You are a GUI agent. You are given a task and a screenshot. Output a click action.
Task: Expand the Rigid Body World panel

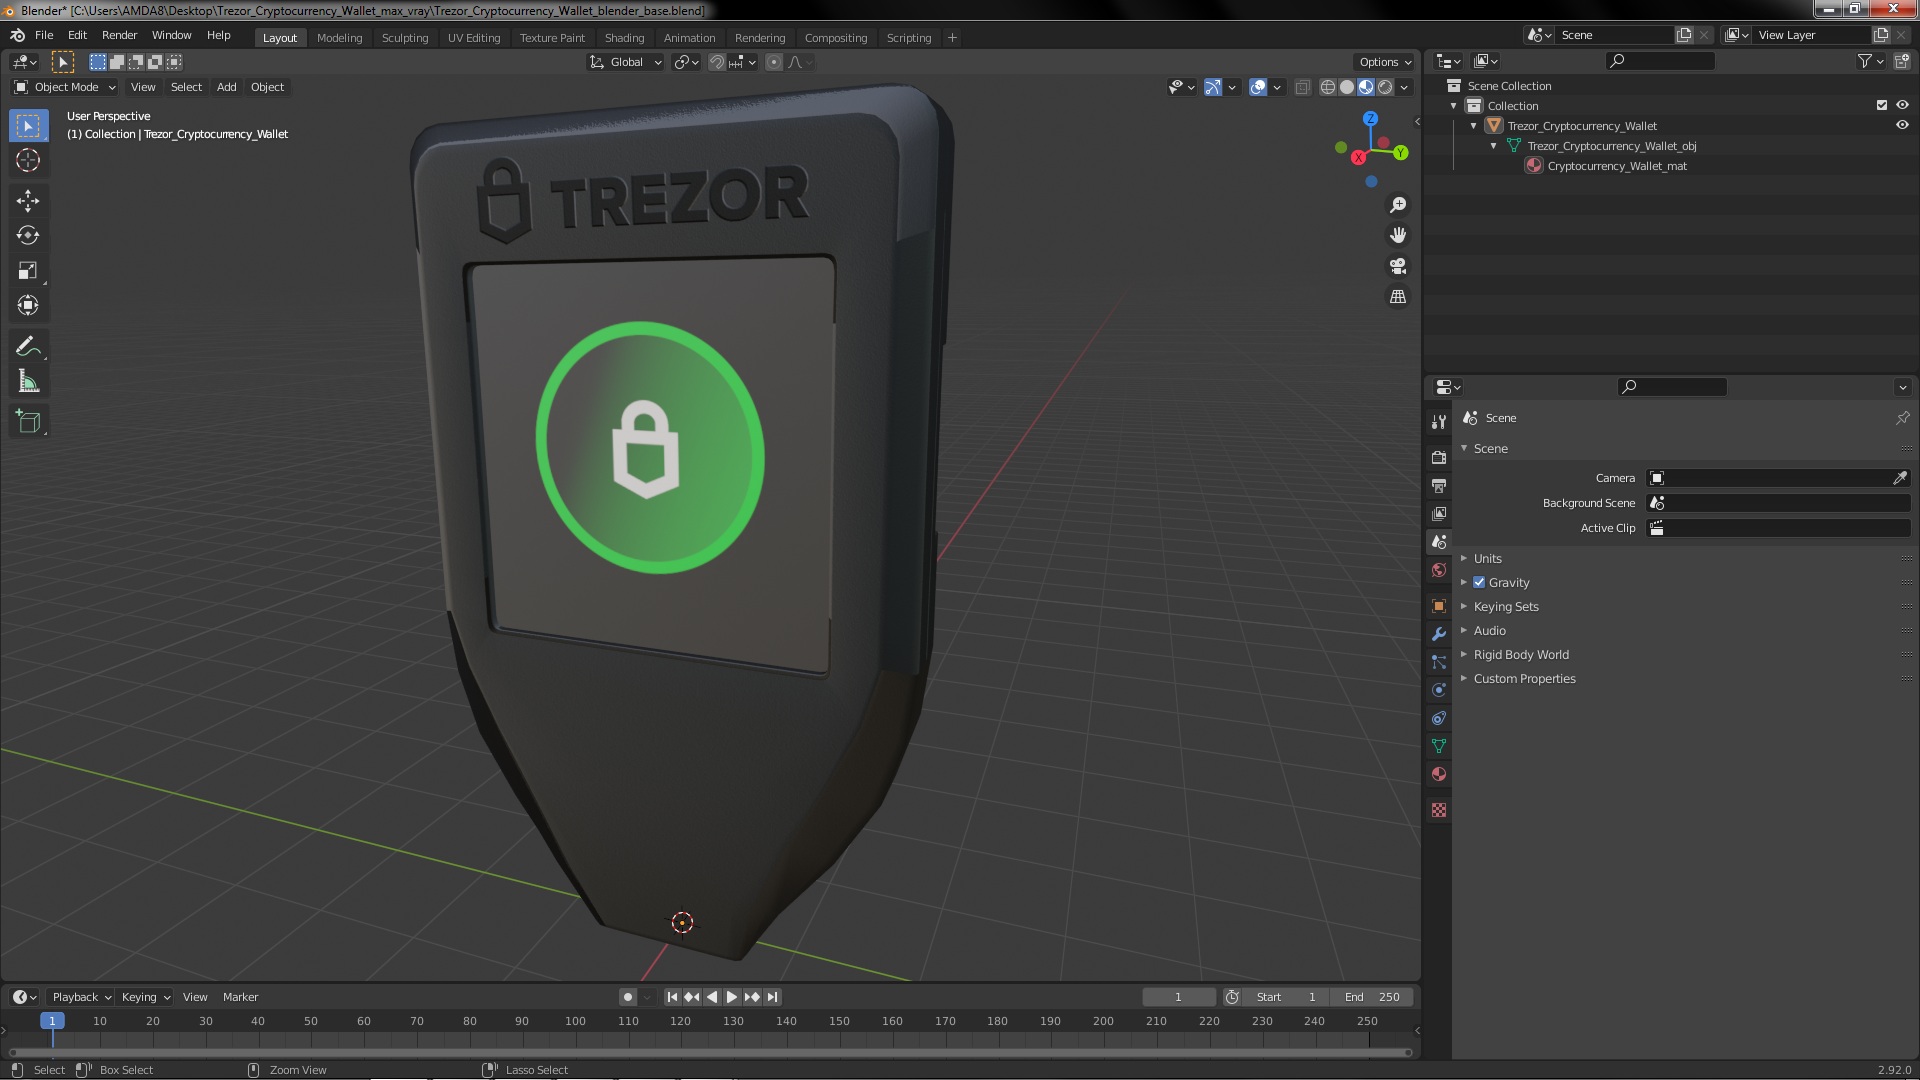tap(1520, 654)
